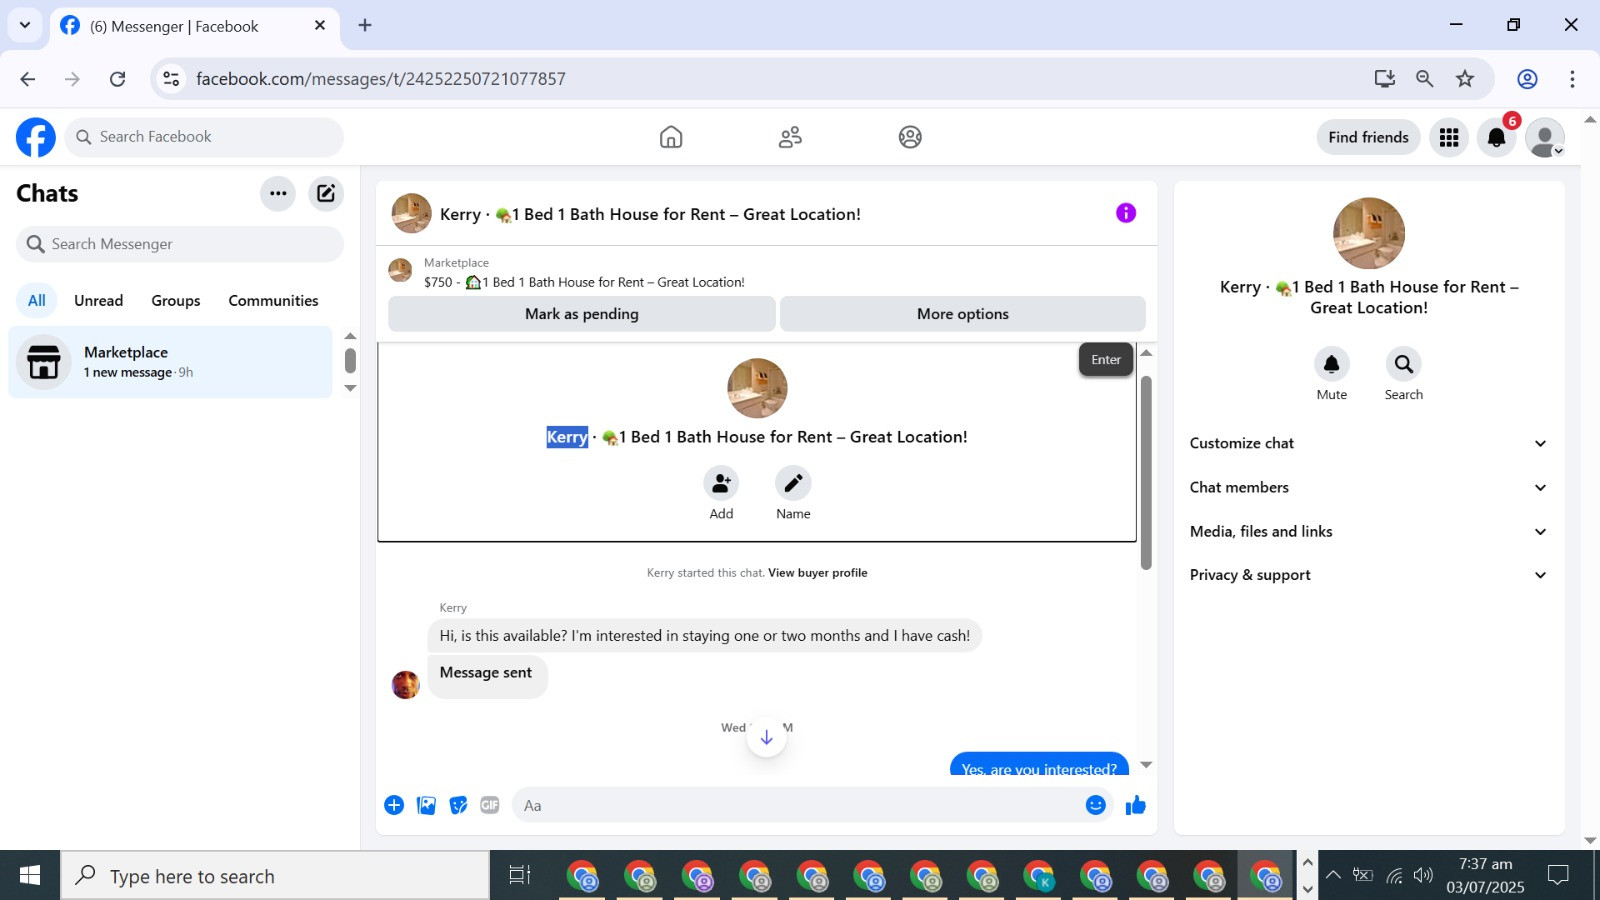Open the Facebook menu grid icon

tap(1449, 137)
